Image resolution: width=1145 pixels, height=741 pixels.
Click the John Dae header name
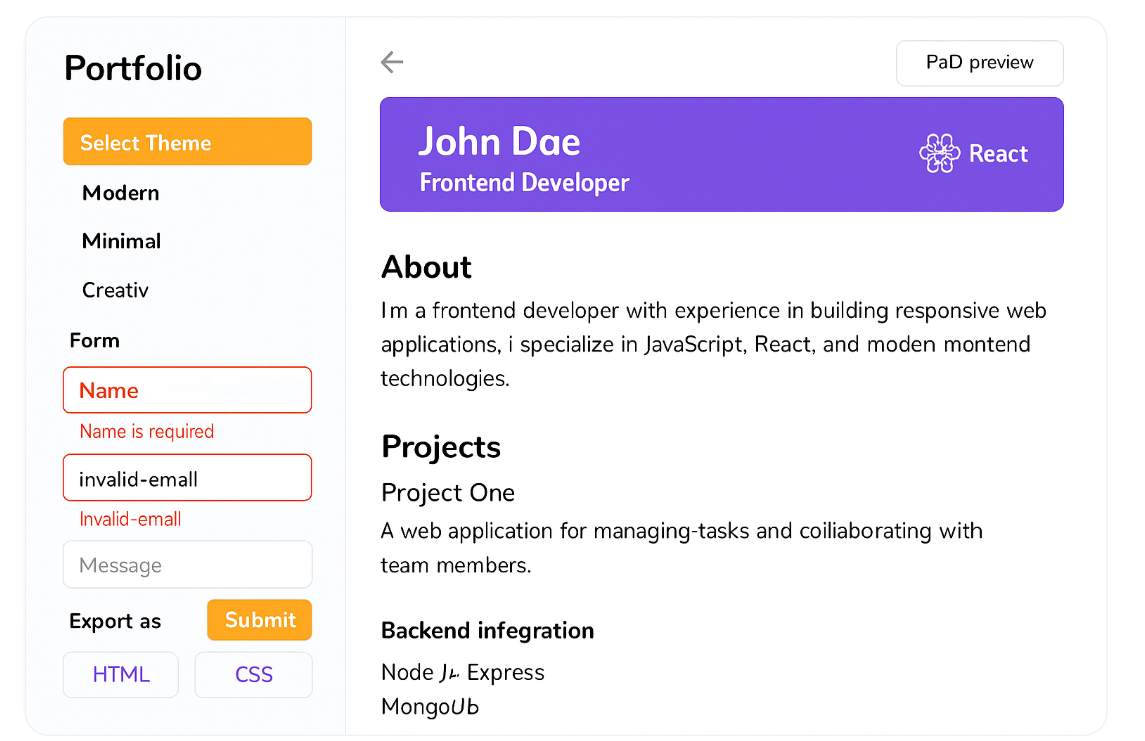point(499,141)
